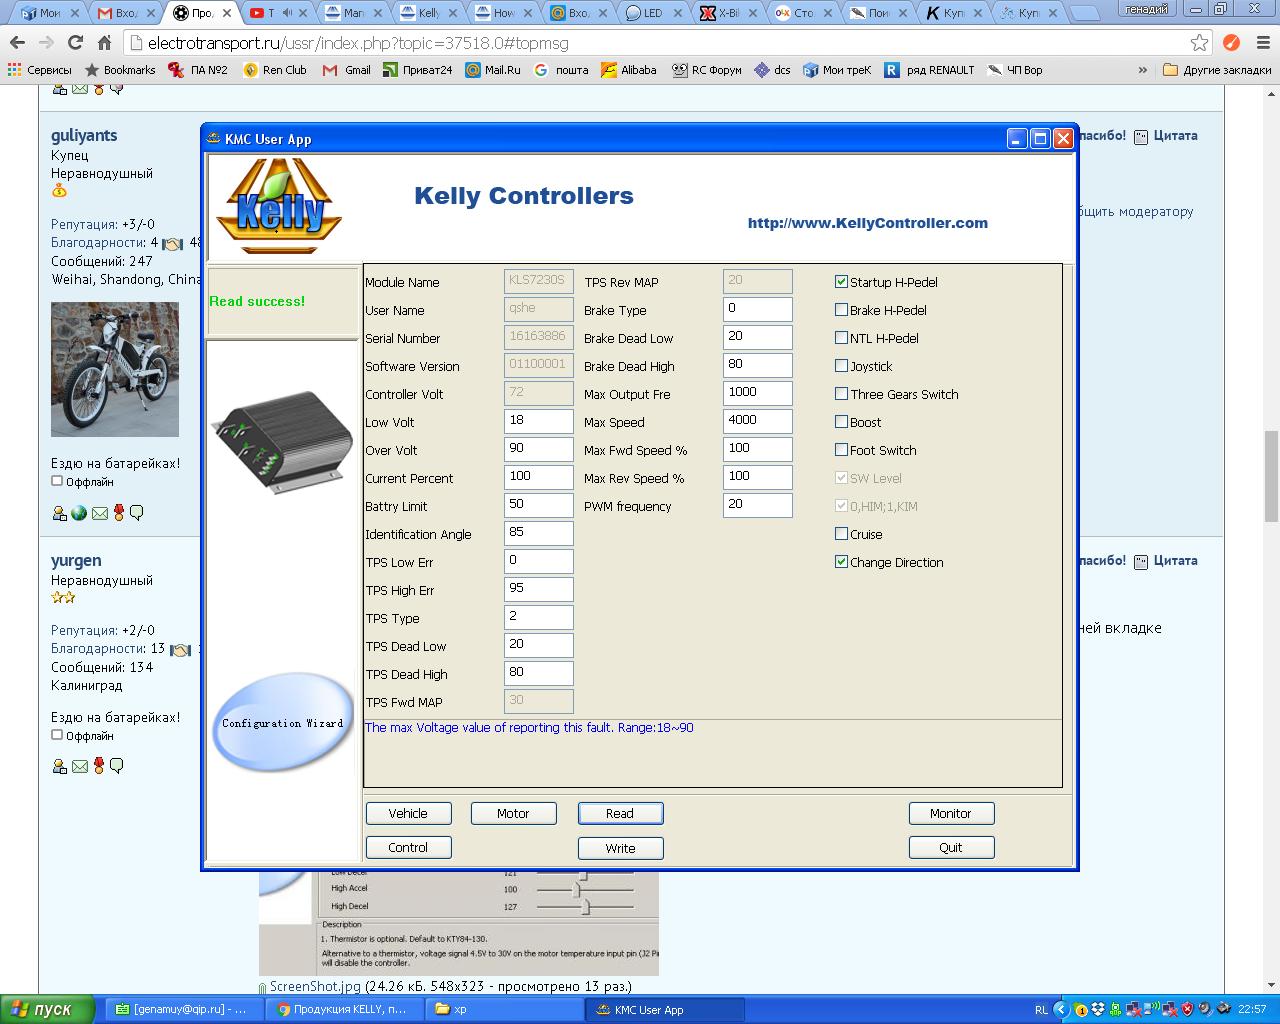
Task: Click the Max Speed input field
Action: coord(758,421)
